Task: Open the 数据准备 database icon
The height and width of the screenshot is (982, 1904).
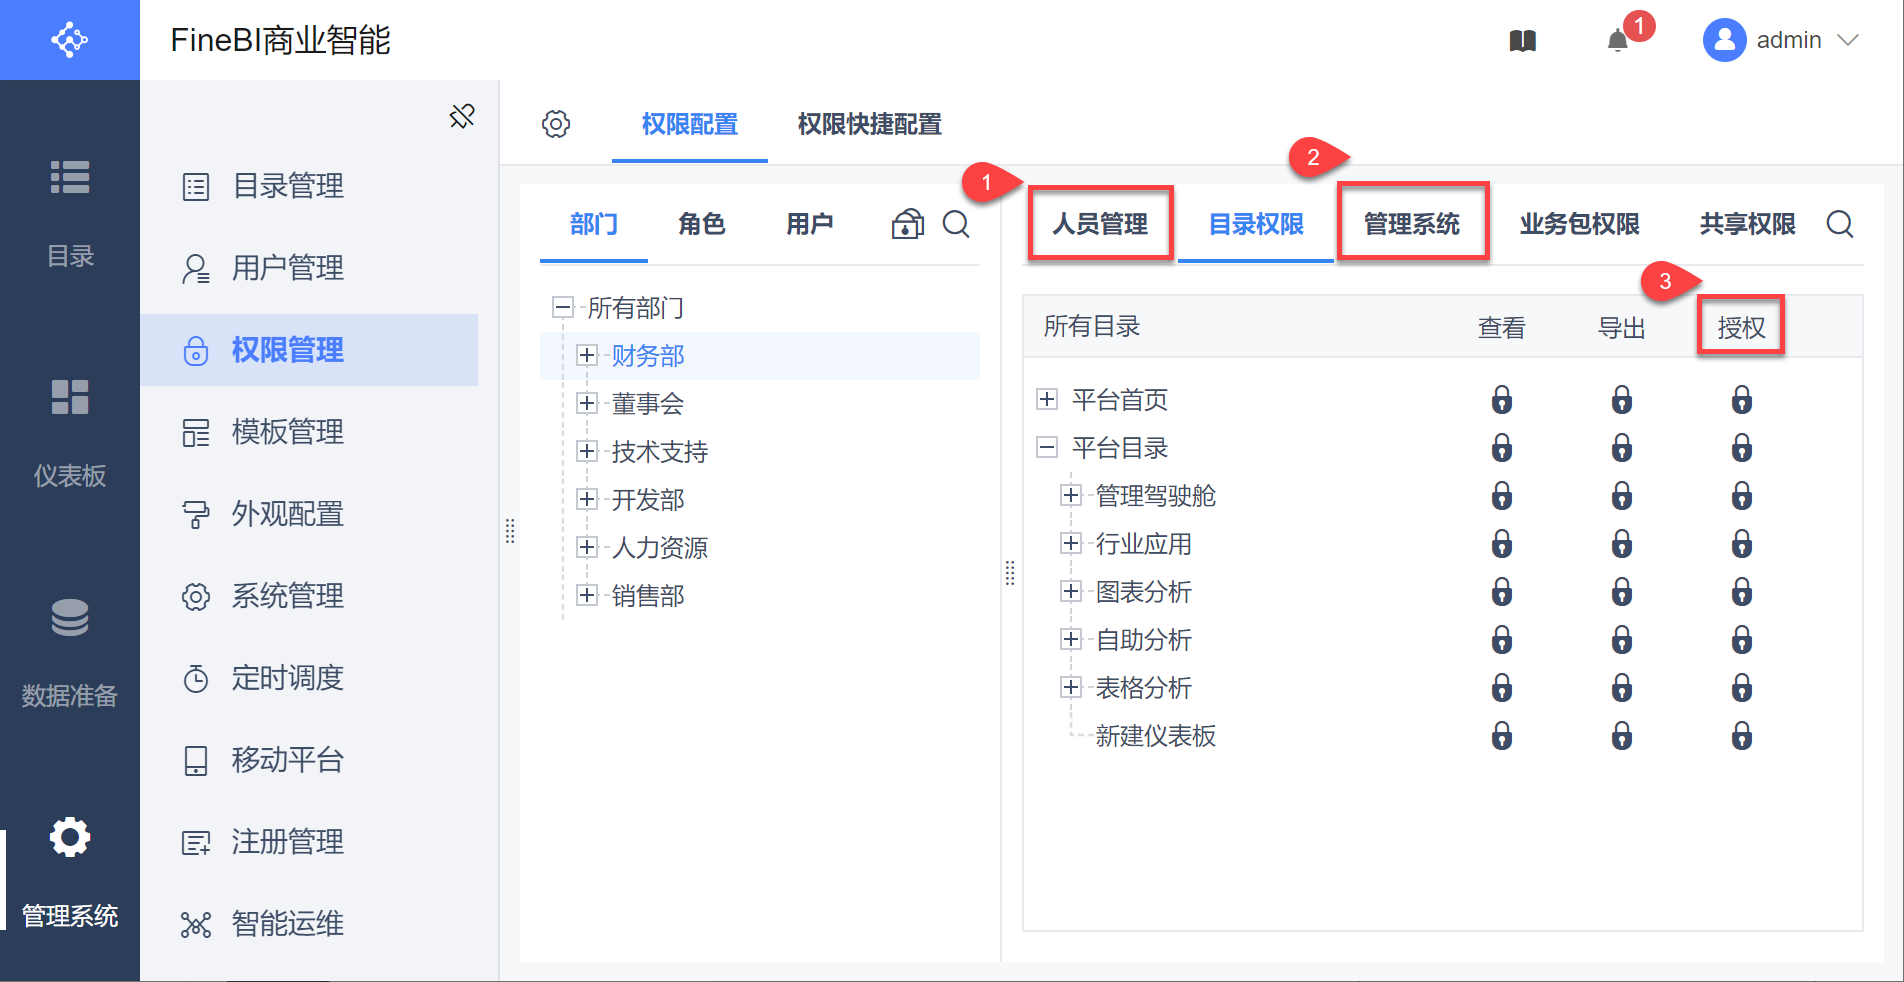Action: pyautogui.click(x=70, y=618)
